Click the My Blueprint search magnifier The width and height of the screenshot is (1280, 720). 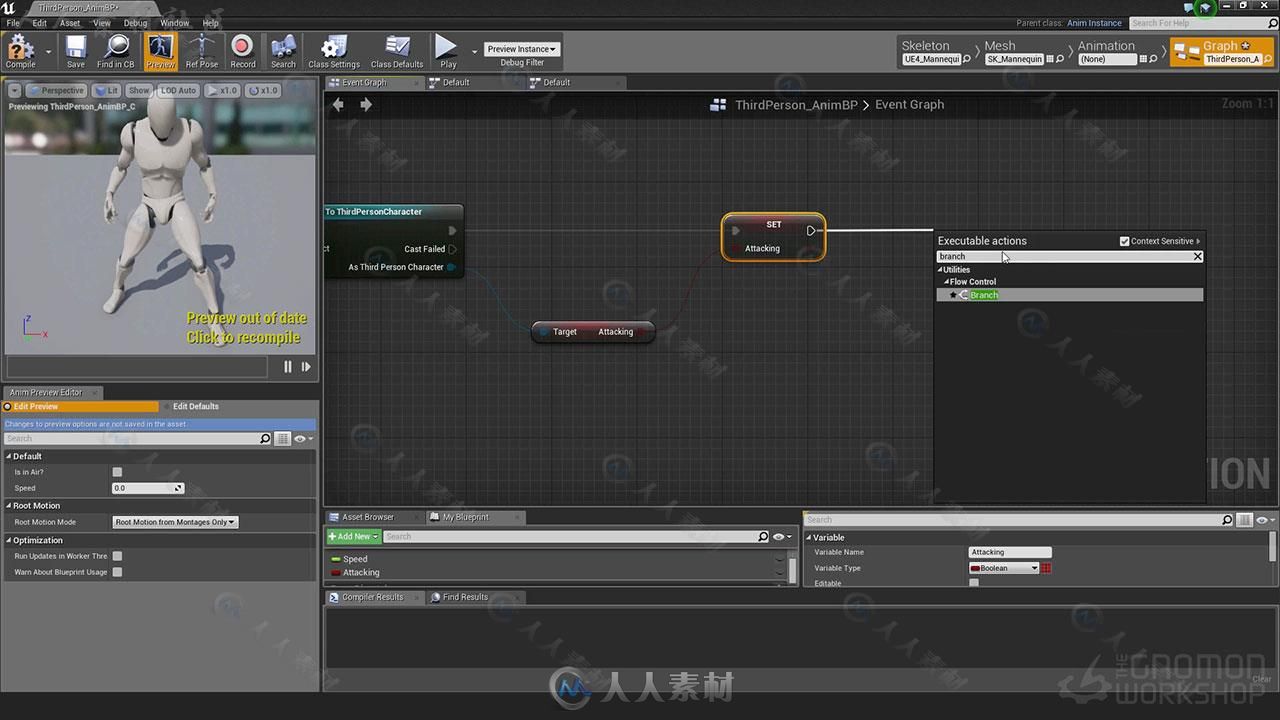tap(763, 537)
